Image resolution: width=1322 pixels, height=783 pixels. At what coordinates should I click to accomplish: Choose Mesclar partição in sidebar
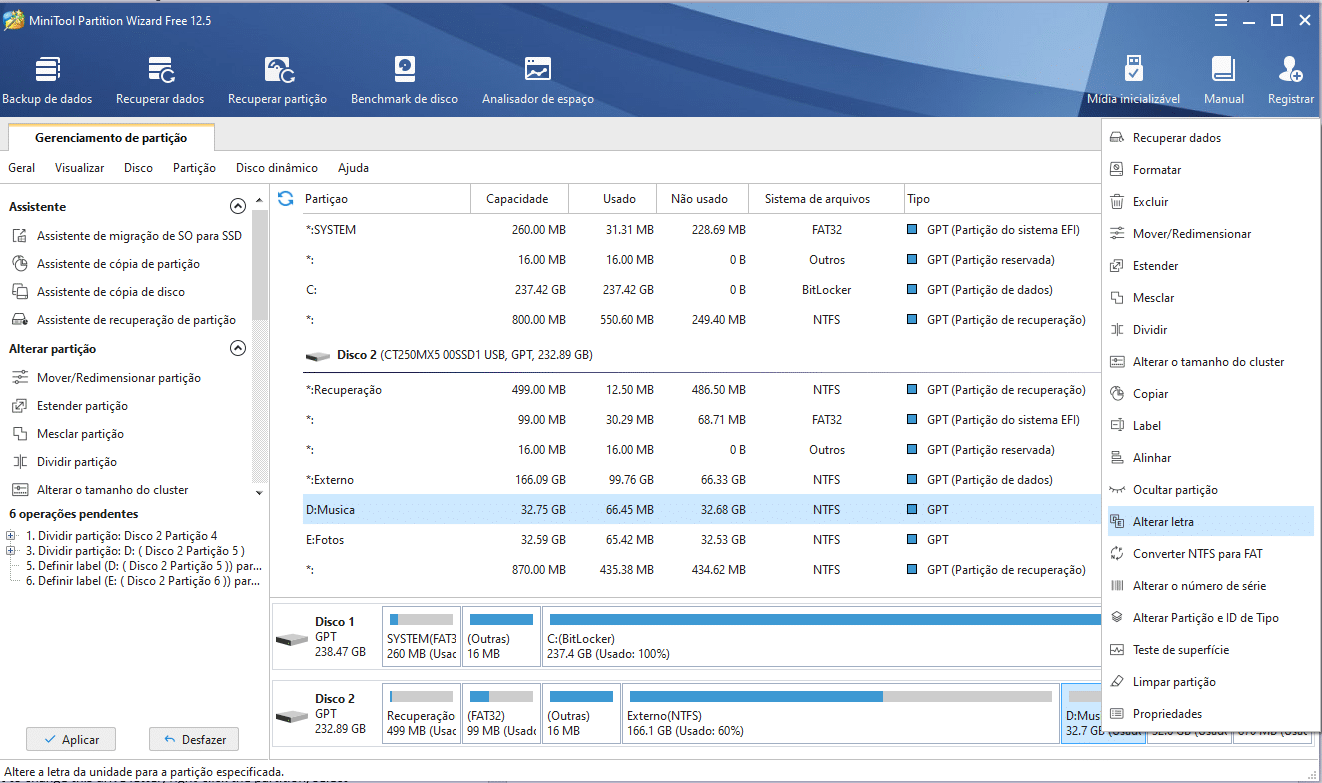pyautogui.click(x=67, y=434)
